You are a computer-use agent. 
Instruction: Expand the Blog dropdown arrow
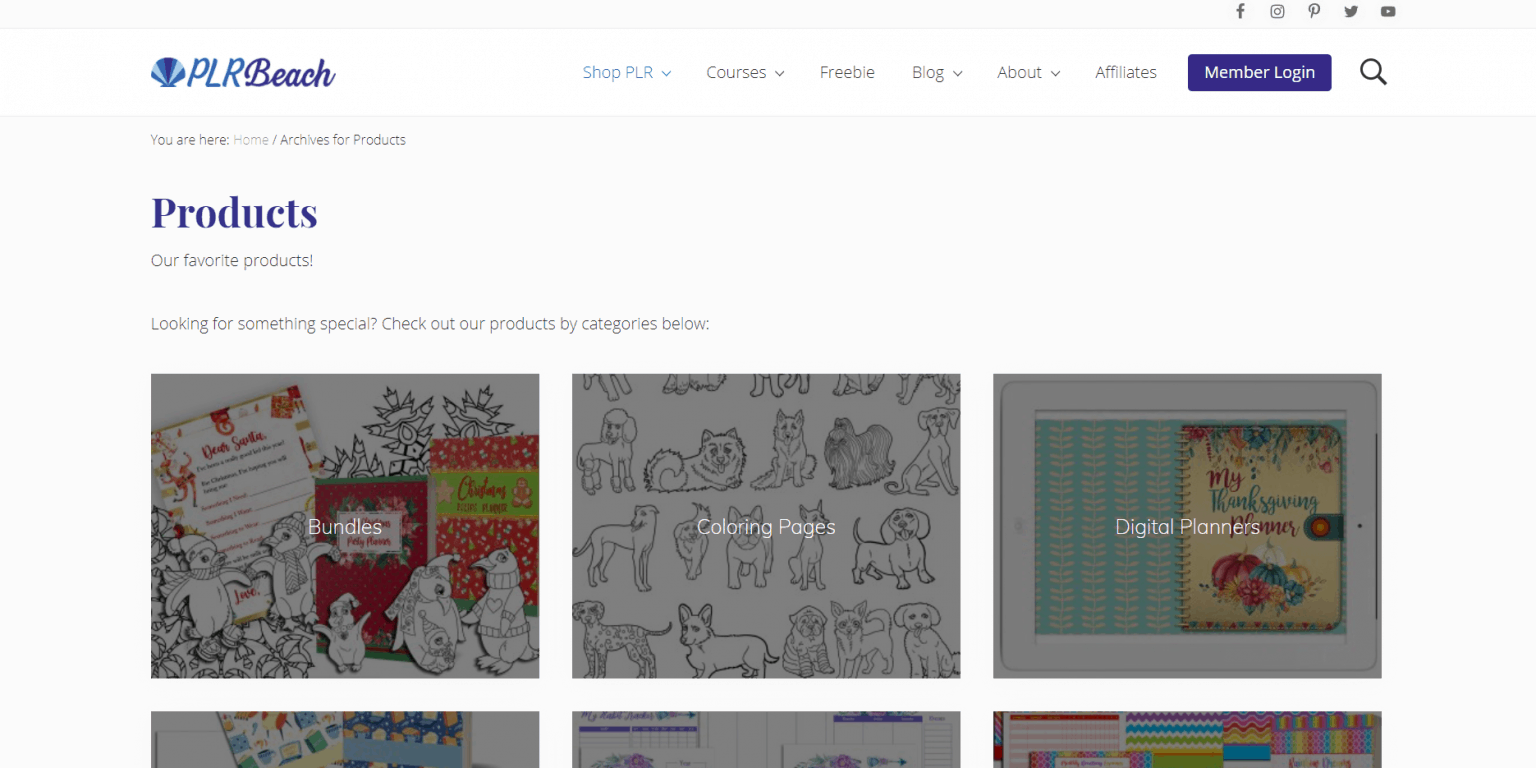click(957, 73)
